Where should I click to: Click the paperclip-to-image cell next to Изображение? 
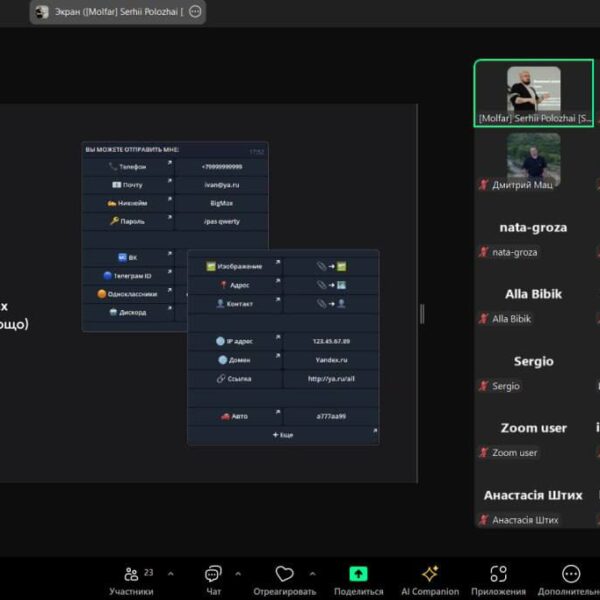(331, 266)
